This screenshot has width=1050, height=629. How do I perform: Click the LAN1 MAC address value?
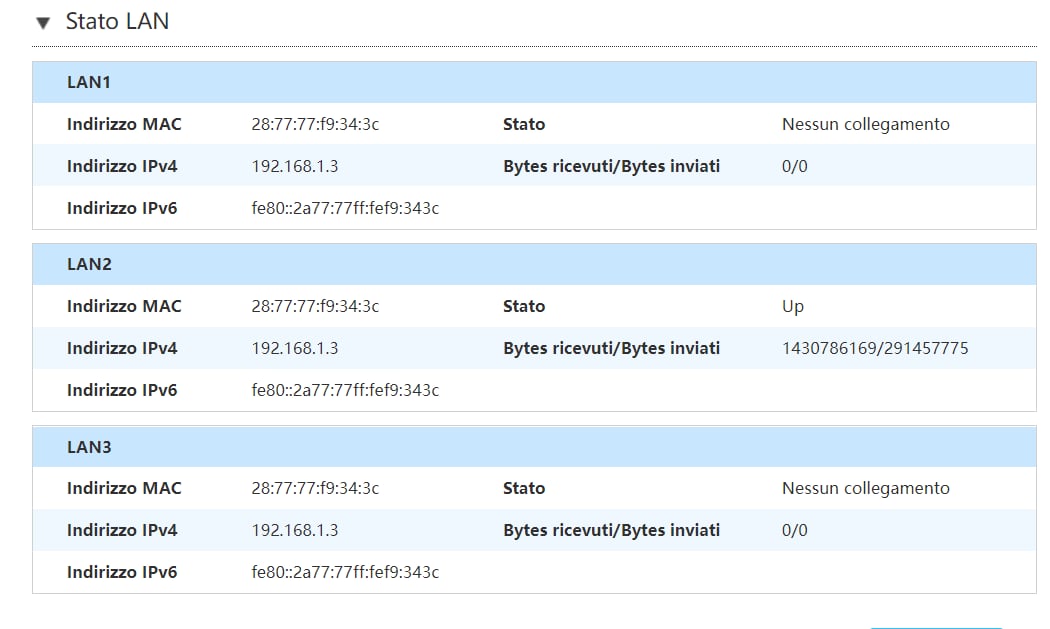(x=315, y=125)
